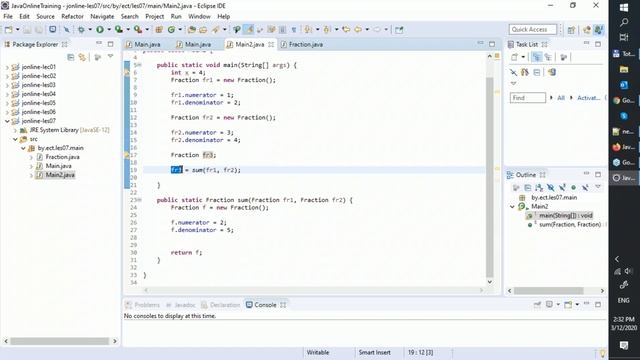The height and width of the screenshot is (360, 640).
Task: Open Package Explorer View Menu arrow
Action: point(111,56)
